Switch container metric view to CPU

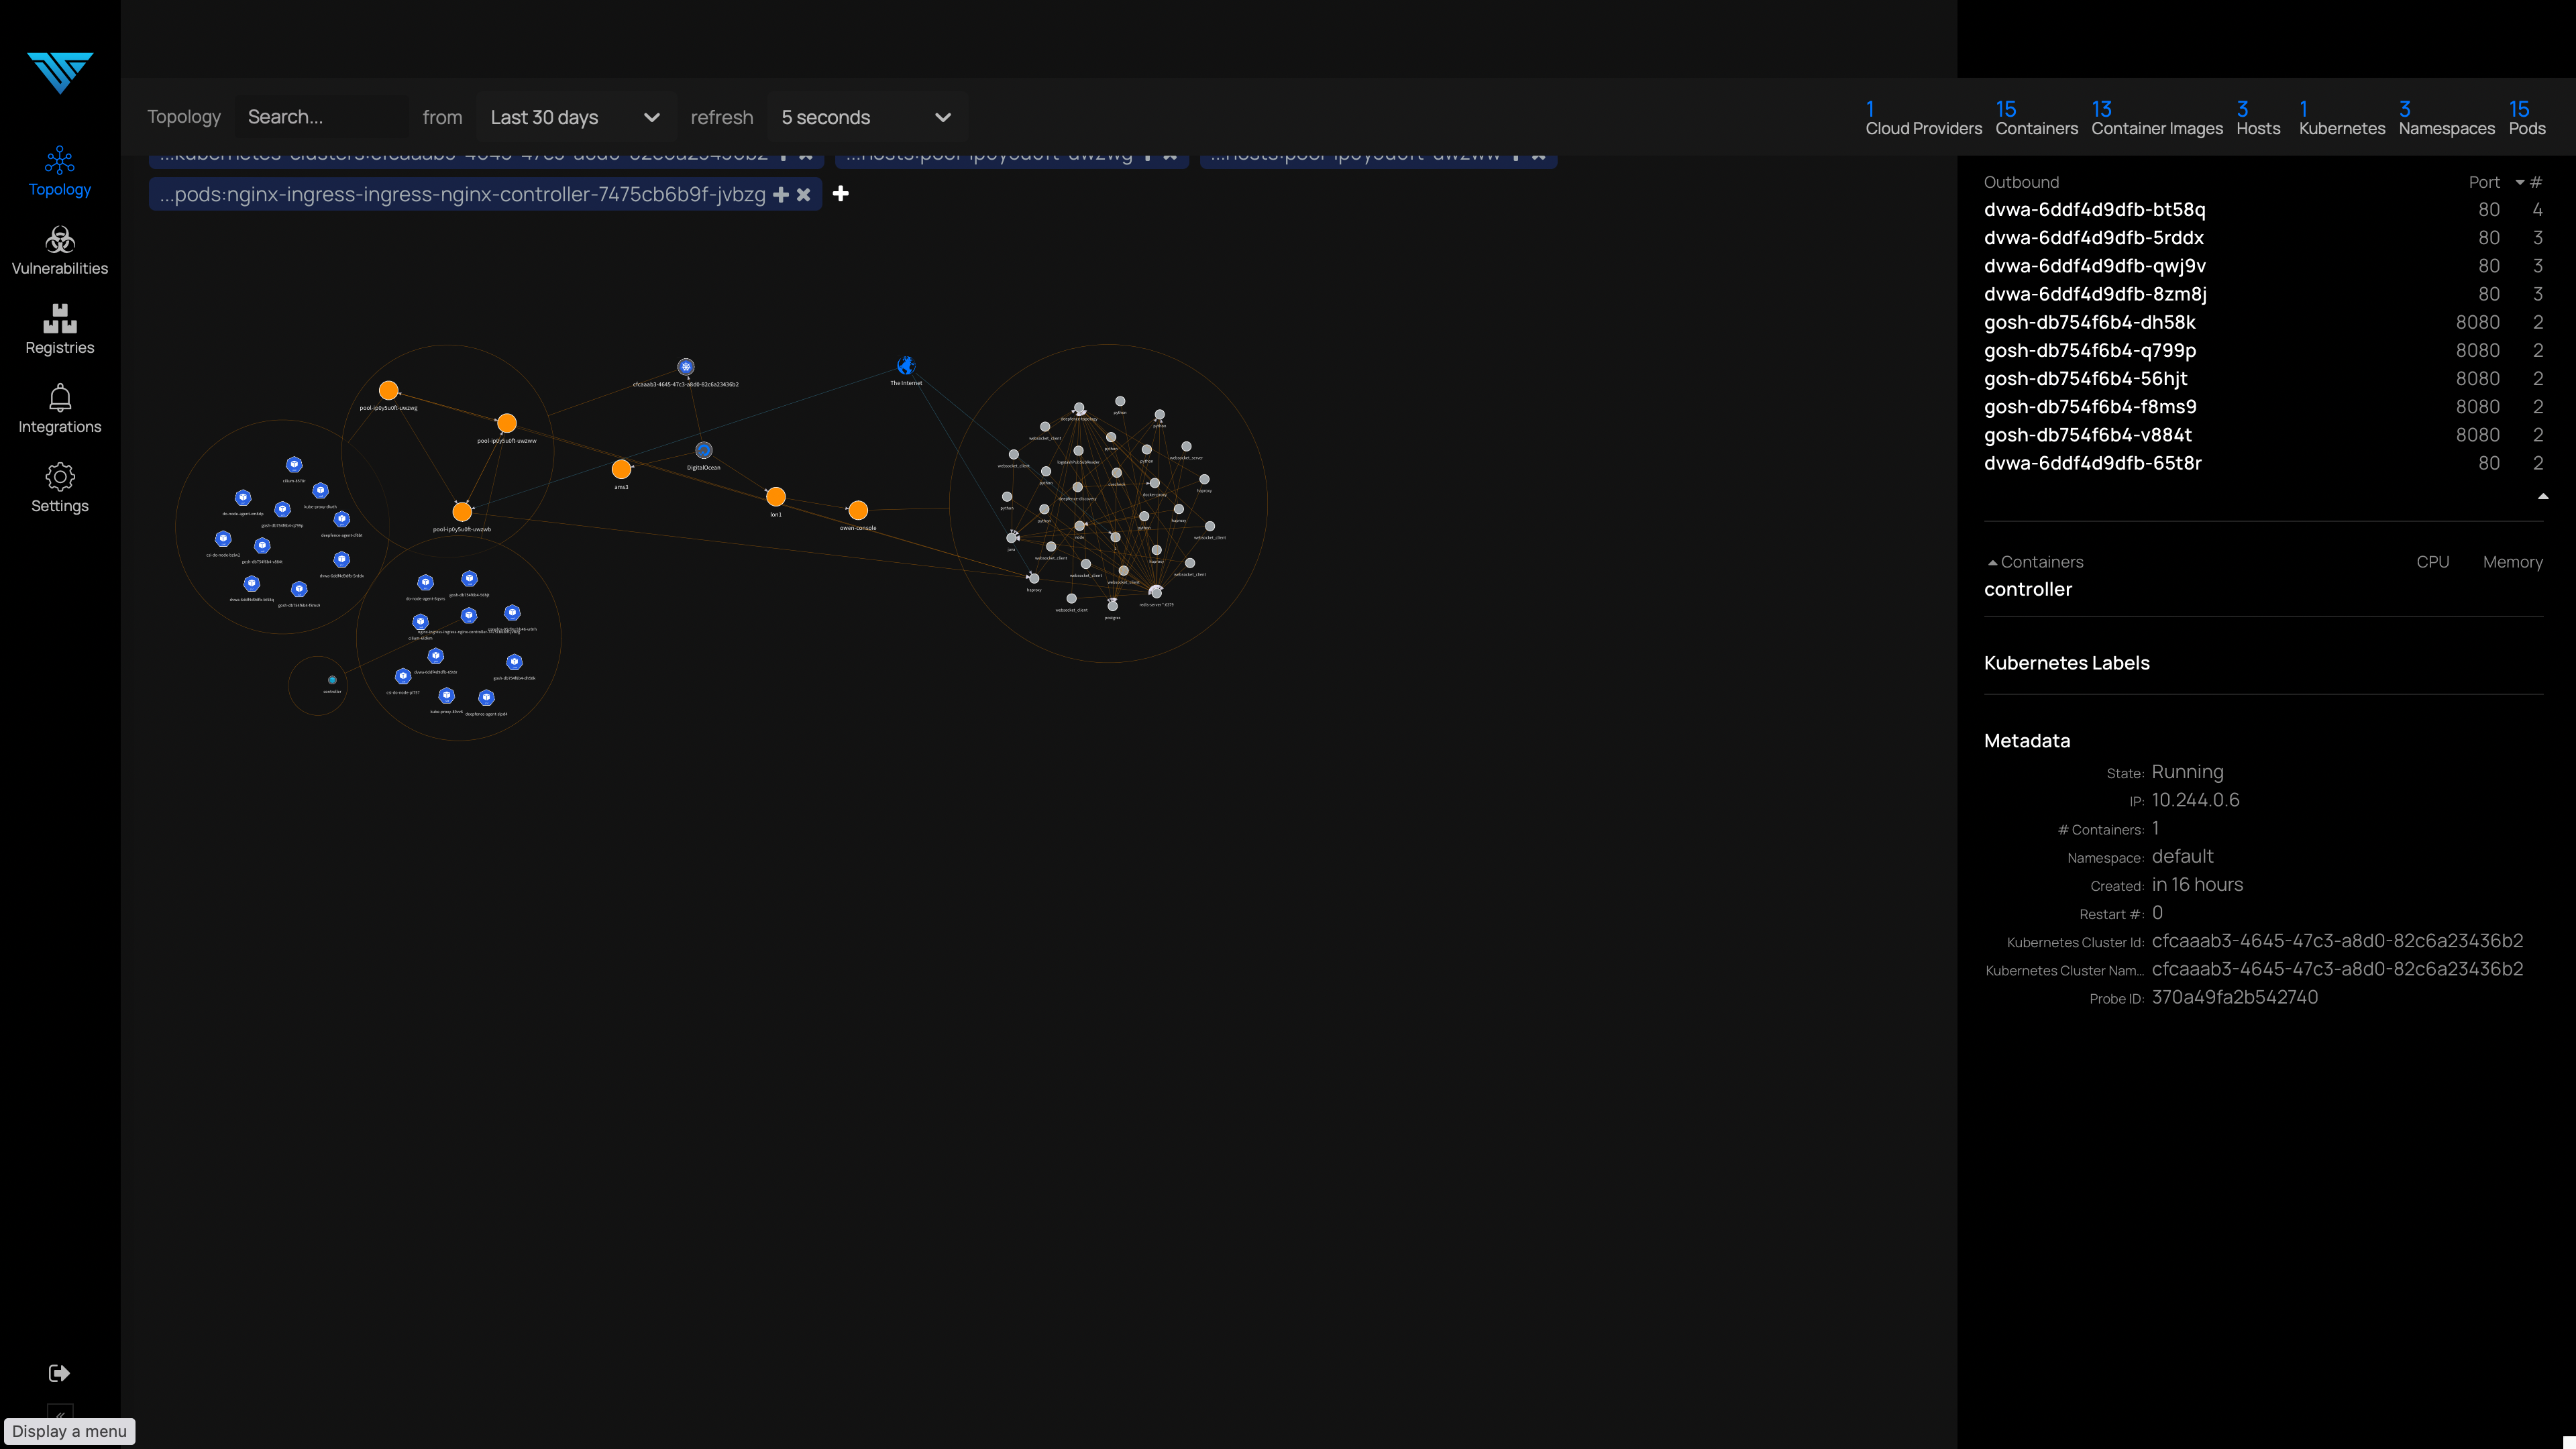click(x=2433, y=562)
